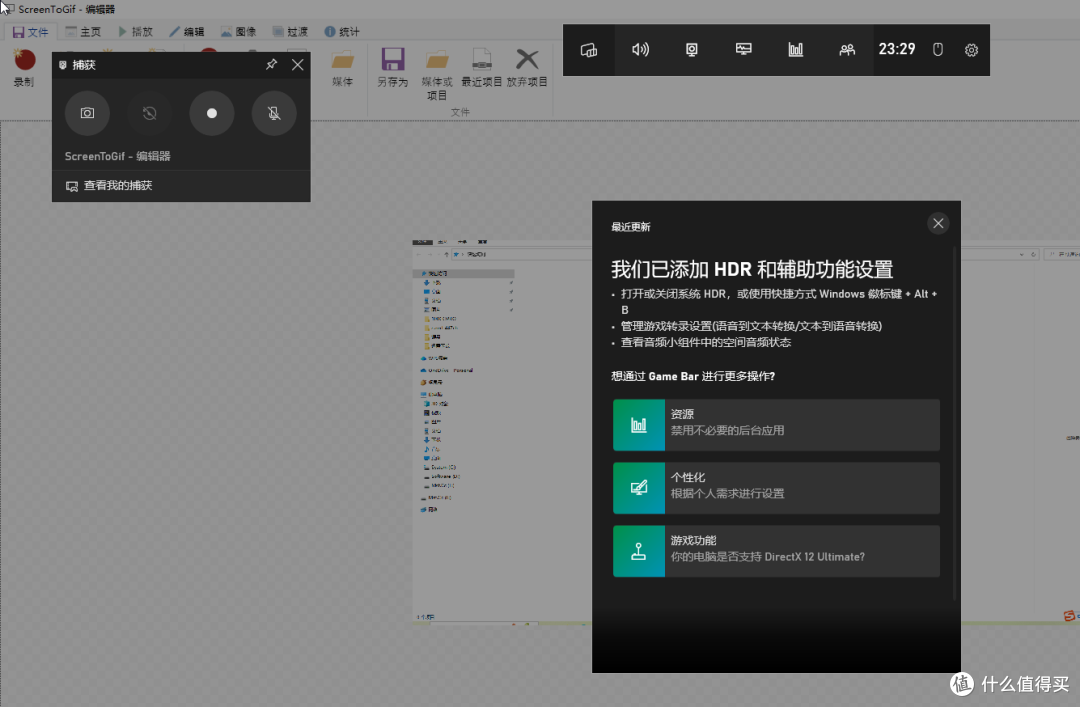1080x707 pixels.
Task: Open the 播放 tab in ScreenToGif
Action: (136, 32)
